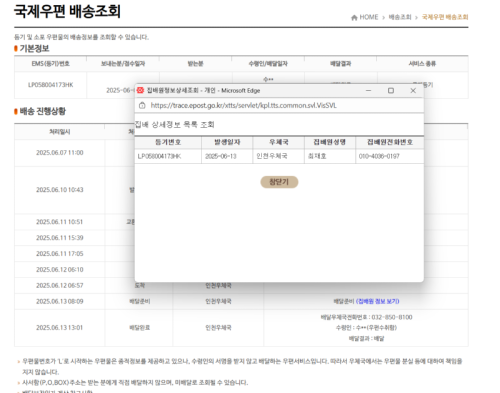Image resolution: width=500 pixels, height=393 pixels.
Task: Click 인천우체국 in the 08:09 배달준비 row
Action: (218, 302)
